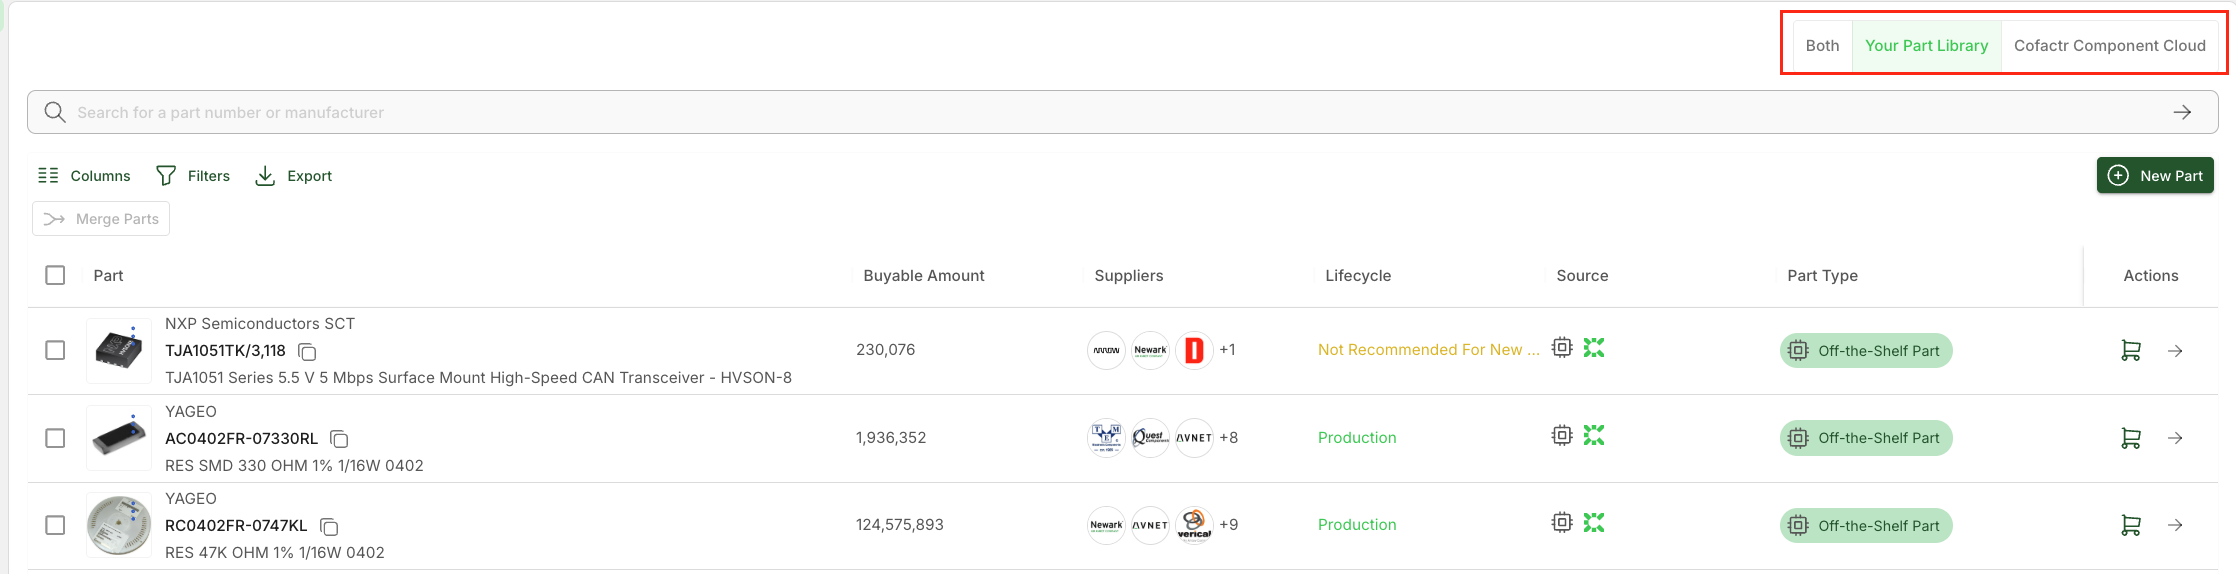The image size is (2236, 574).
Task: Click Production status for AC0402FR-07330RL
Action: pyautogui.click(x=1357, y=437)
